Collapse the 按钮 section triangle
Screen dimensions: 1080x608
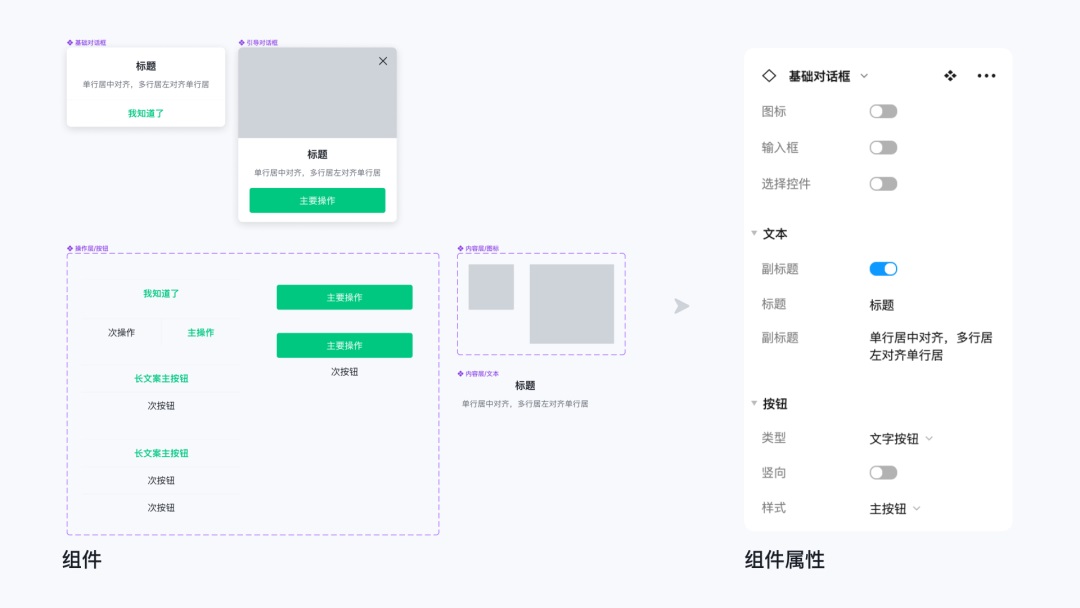point(754,403)
